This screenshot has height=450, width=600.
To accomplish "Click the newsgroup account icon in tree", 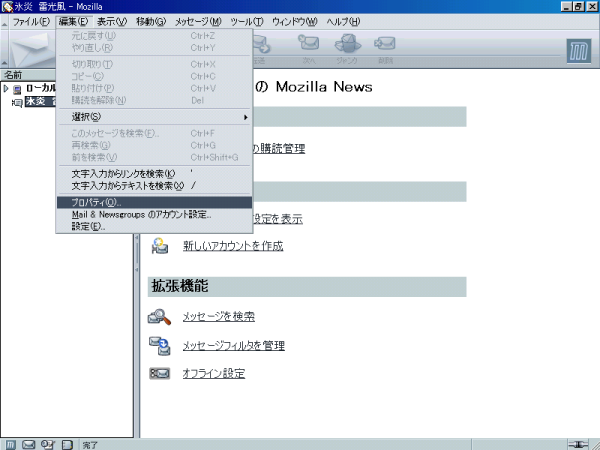I will [17, 102].
